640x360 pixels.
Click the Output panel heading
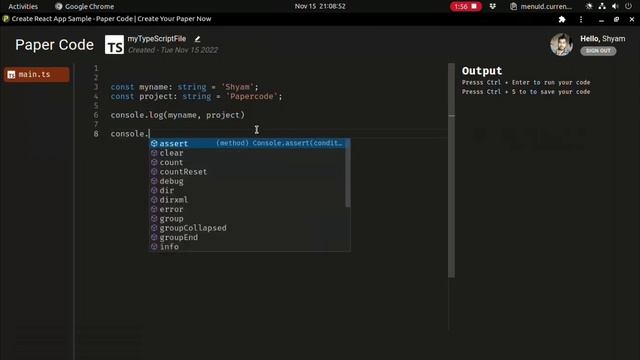[x=482, y=71]
